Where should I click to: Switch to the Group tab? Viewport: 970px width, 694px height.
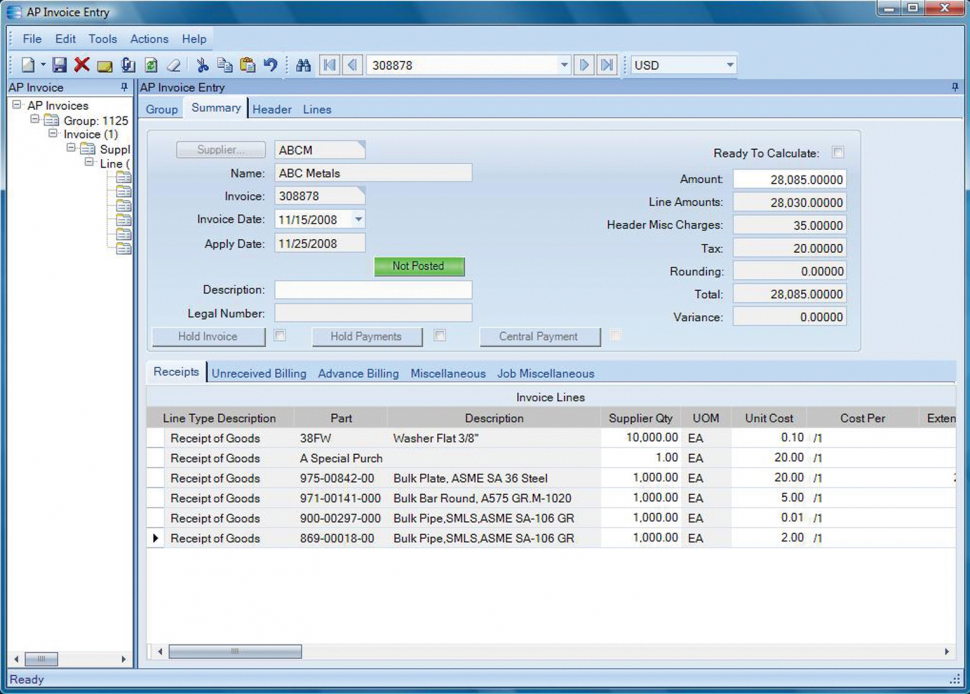[x=162, y=109]
